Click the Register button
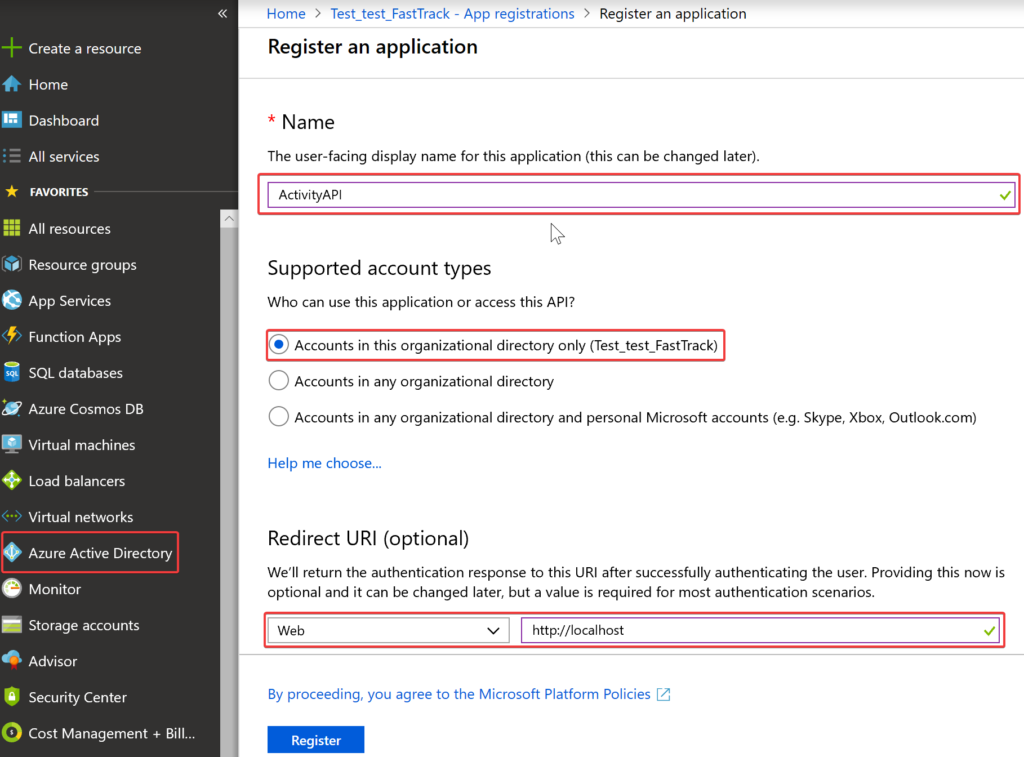The height and width of the screenshot is (757, 1024). 315,740
